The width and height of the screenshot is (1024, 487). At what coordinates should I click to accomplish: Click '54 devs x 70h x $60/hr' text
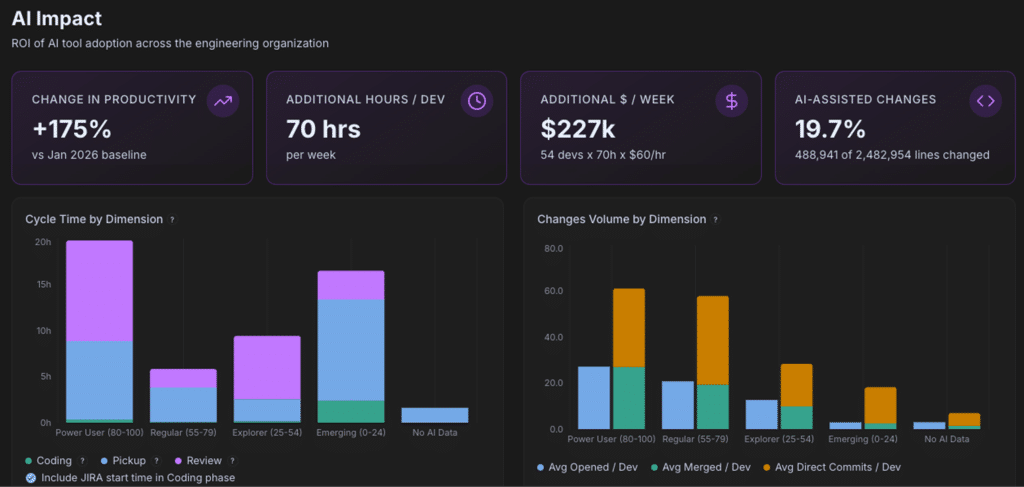click(603, 155)
